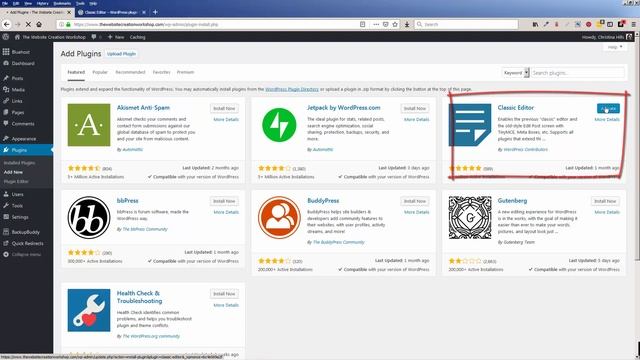Install Akismet Anti-Spam with Install Now

(224, 108)
